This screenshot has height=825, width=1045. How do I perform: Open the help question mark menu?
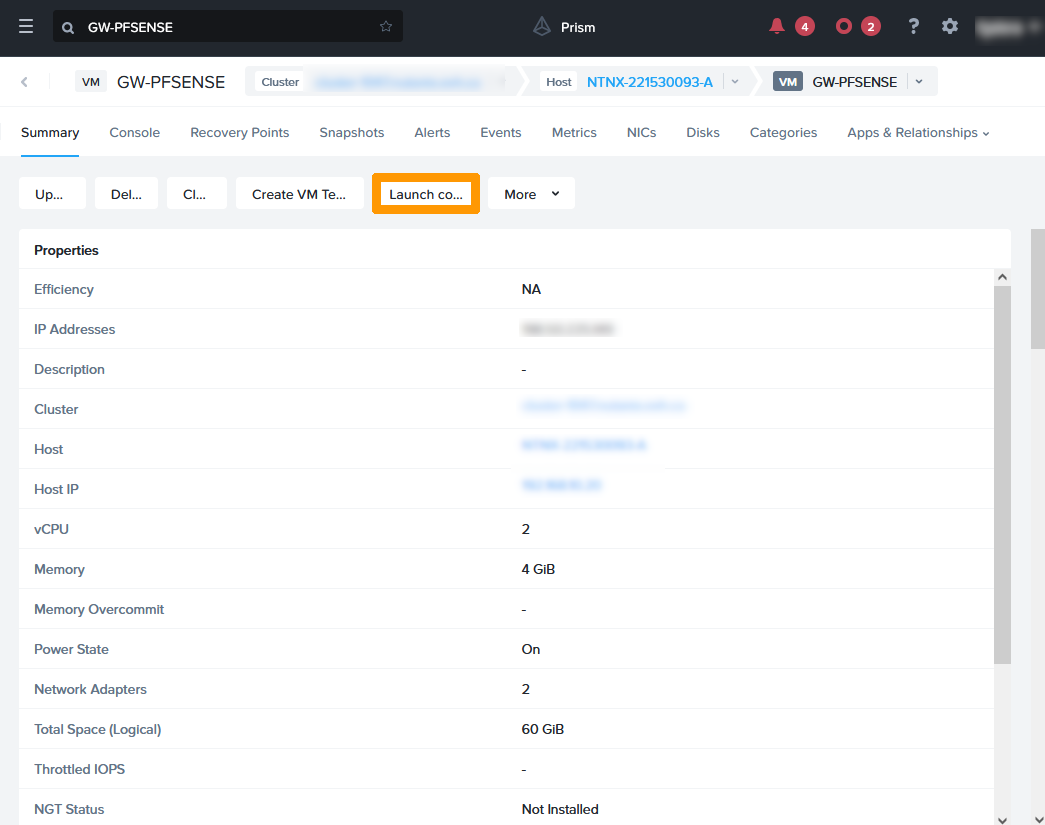click(913, 27)
